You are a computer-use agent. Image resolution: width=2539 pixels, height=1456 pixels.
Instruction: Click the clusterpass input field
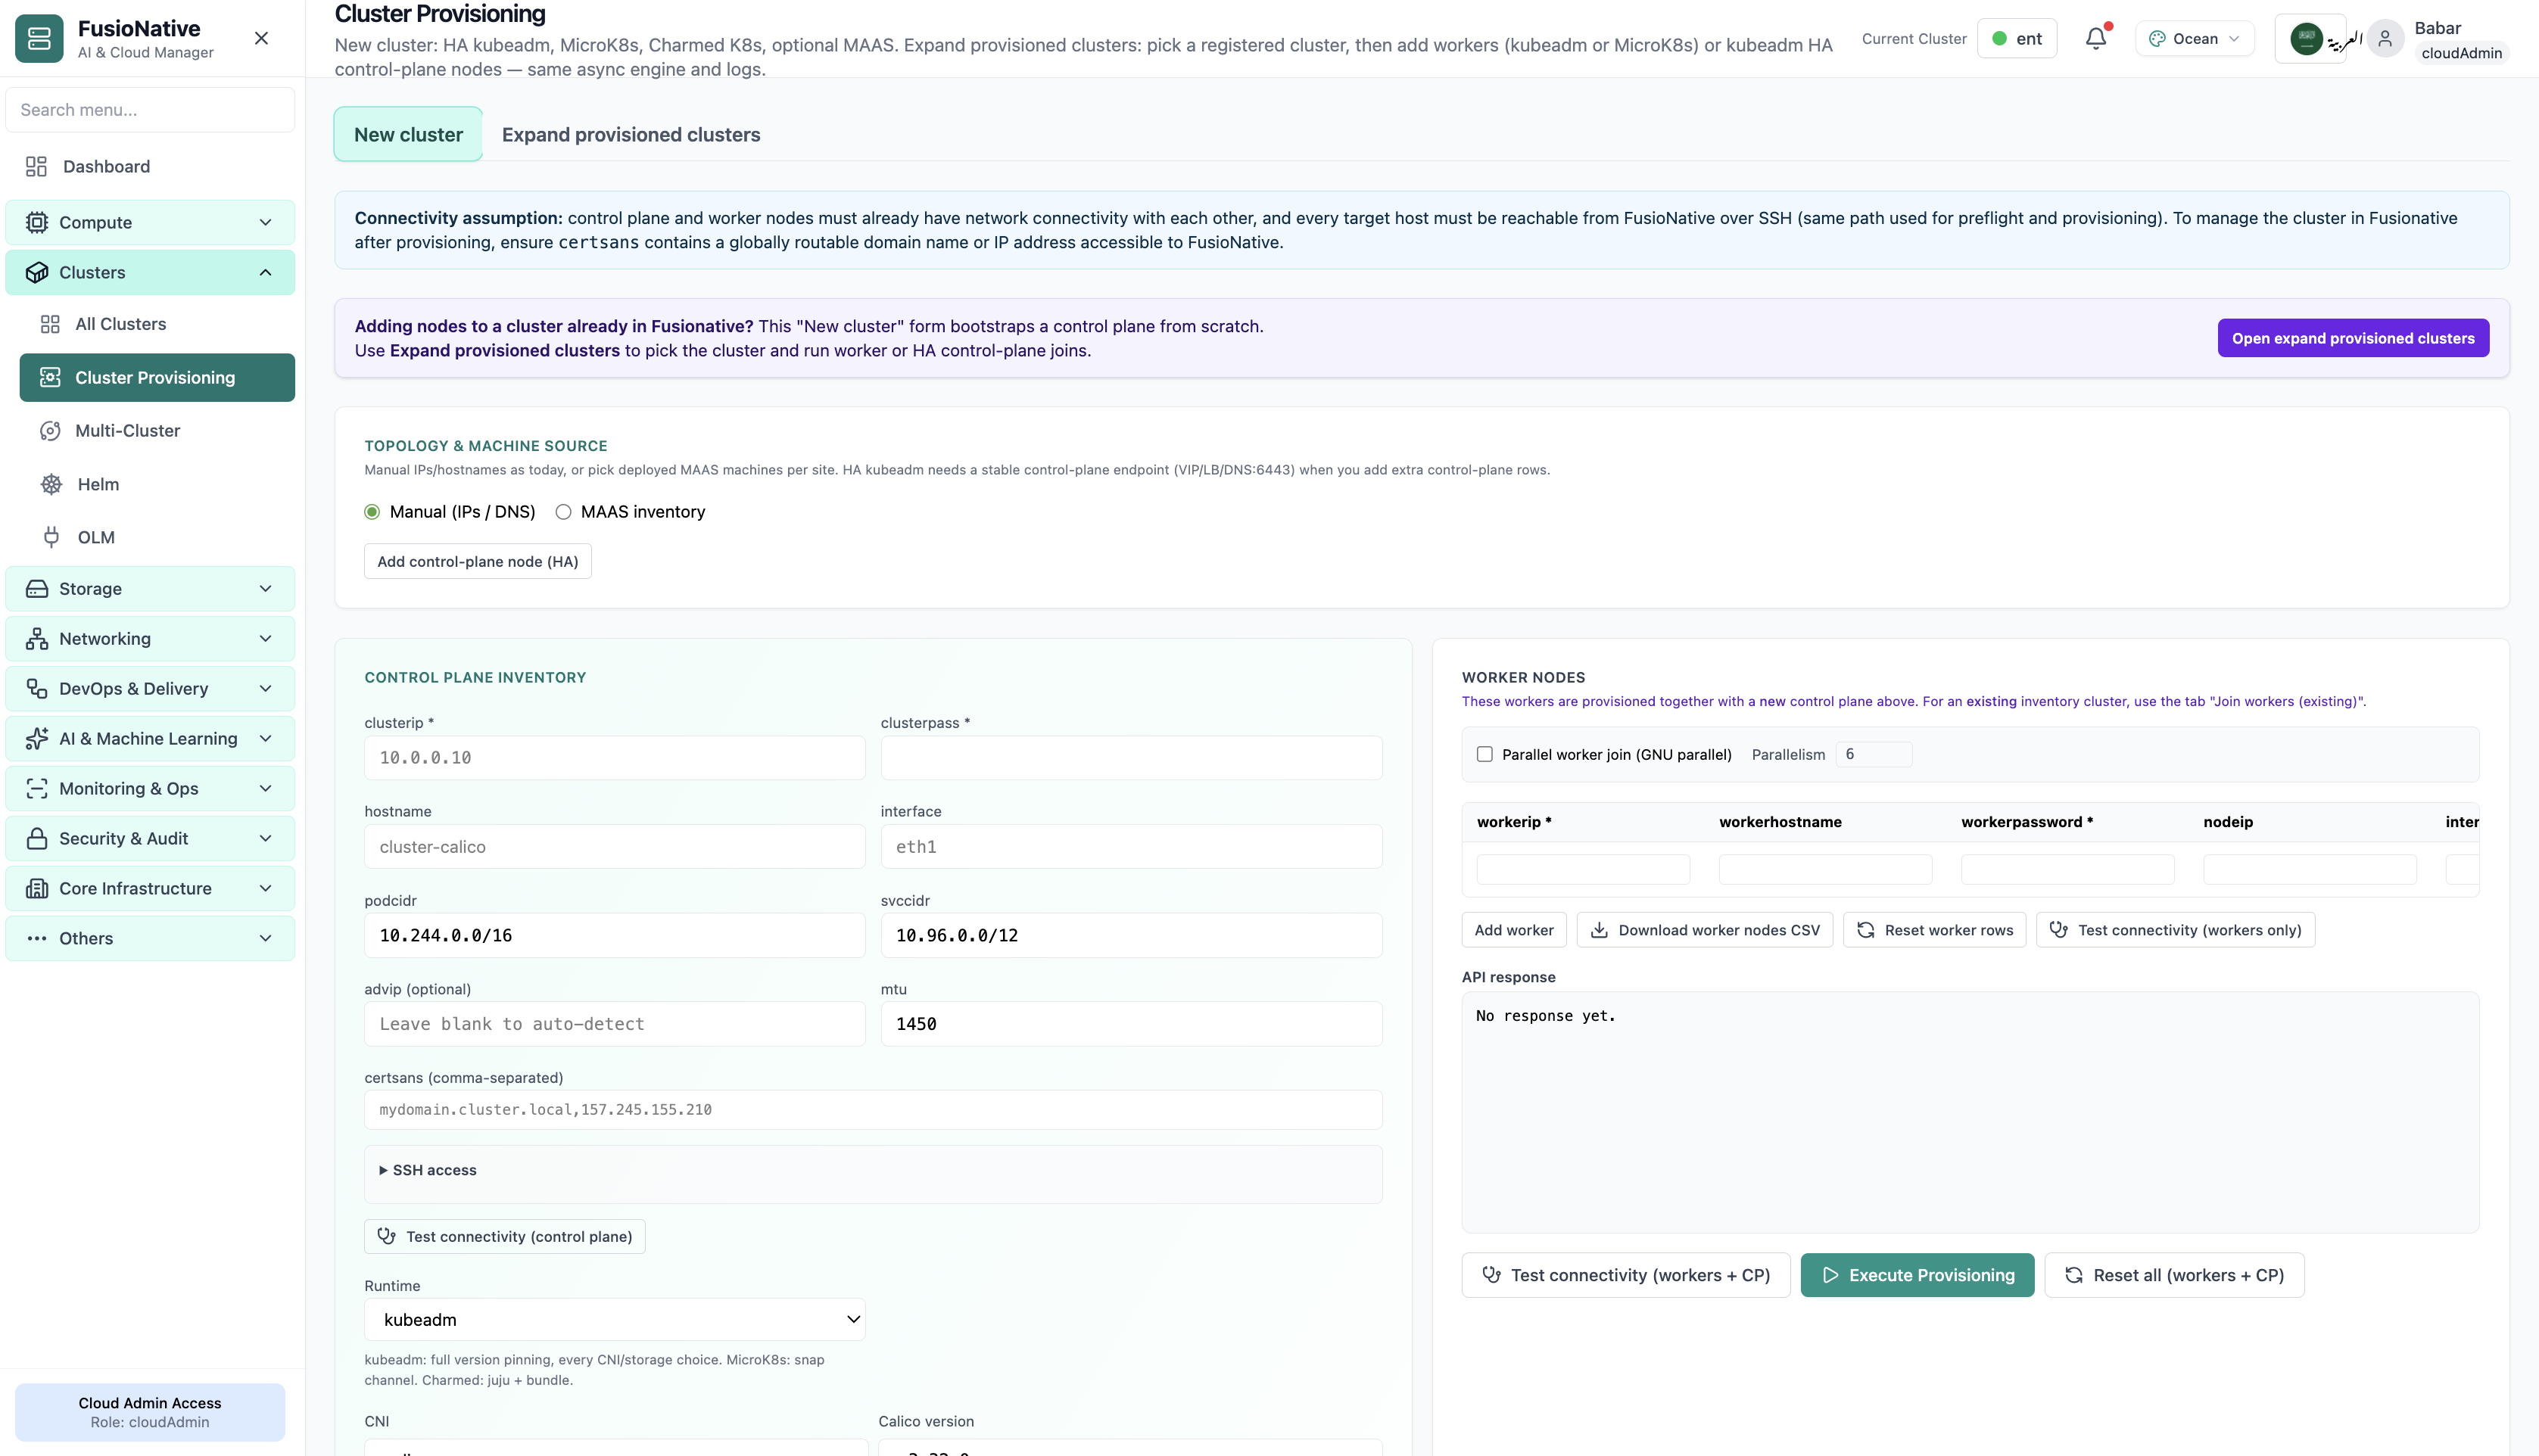(1131, 758)
